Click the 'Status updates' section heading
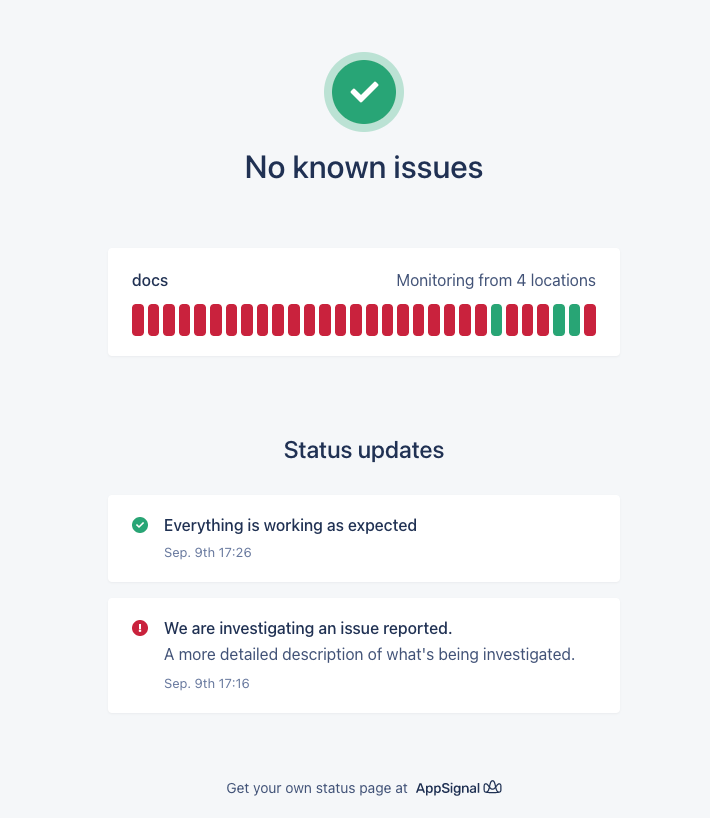Screen dimensions: 710x818 [x=364, y=450]
